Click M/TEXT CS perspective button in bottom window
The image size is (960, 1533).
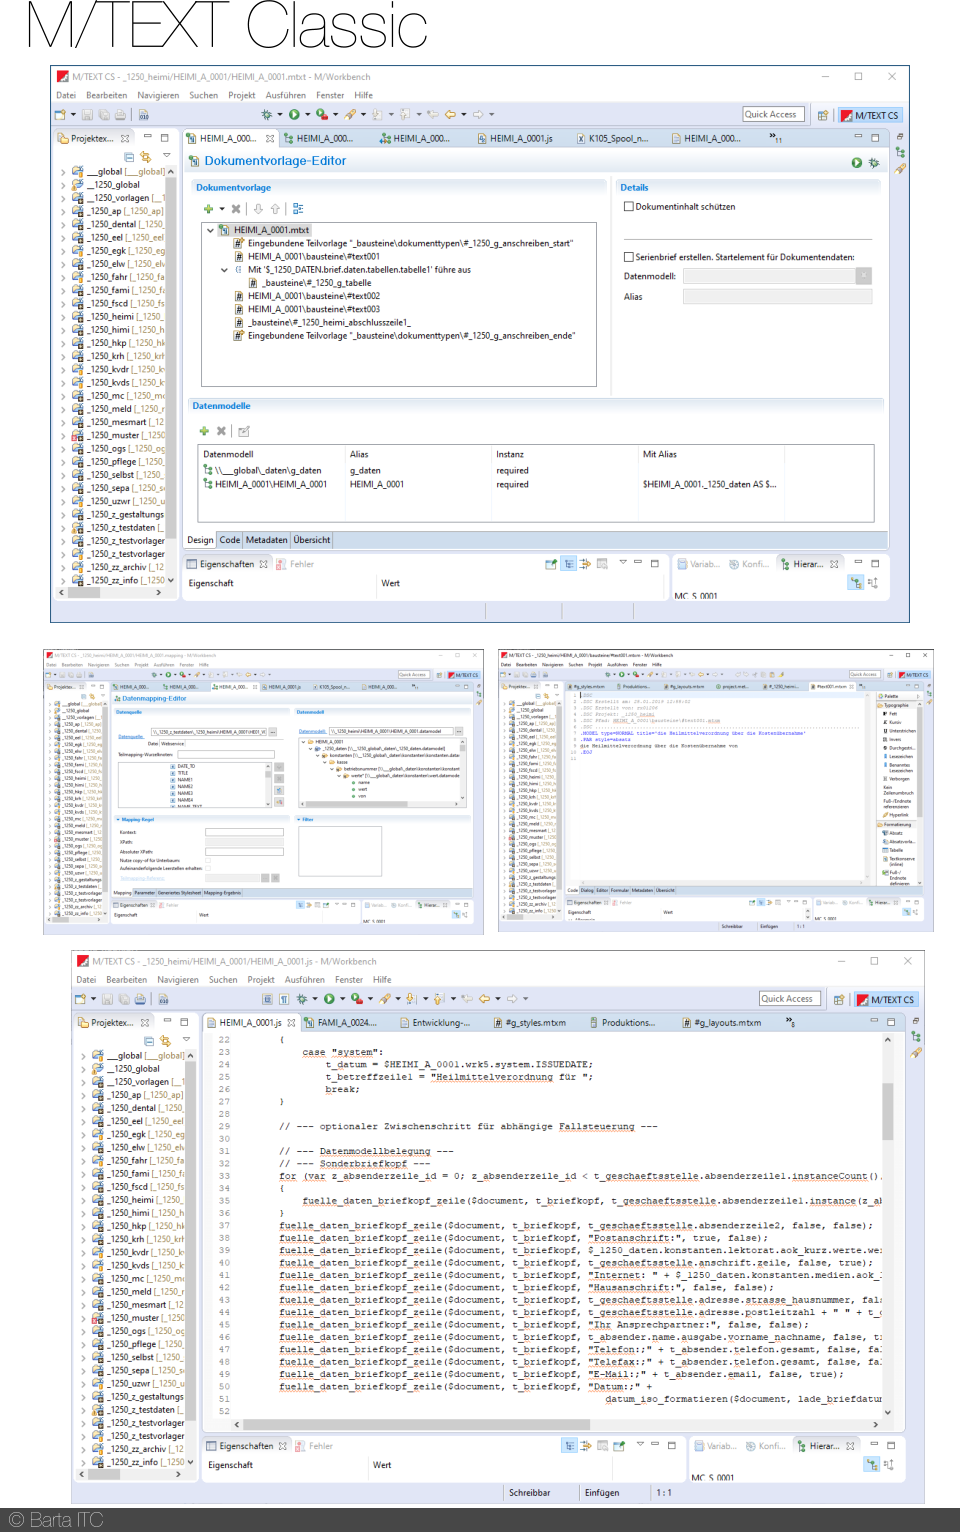pos(886,999)
